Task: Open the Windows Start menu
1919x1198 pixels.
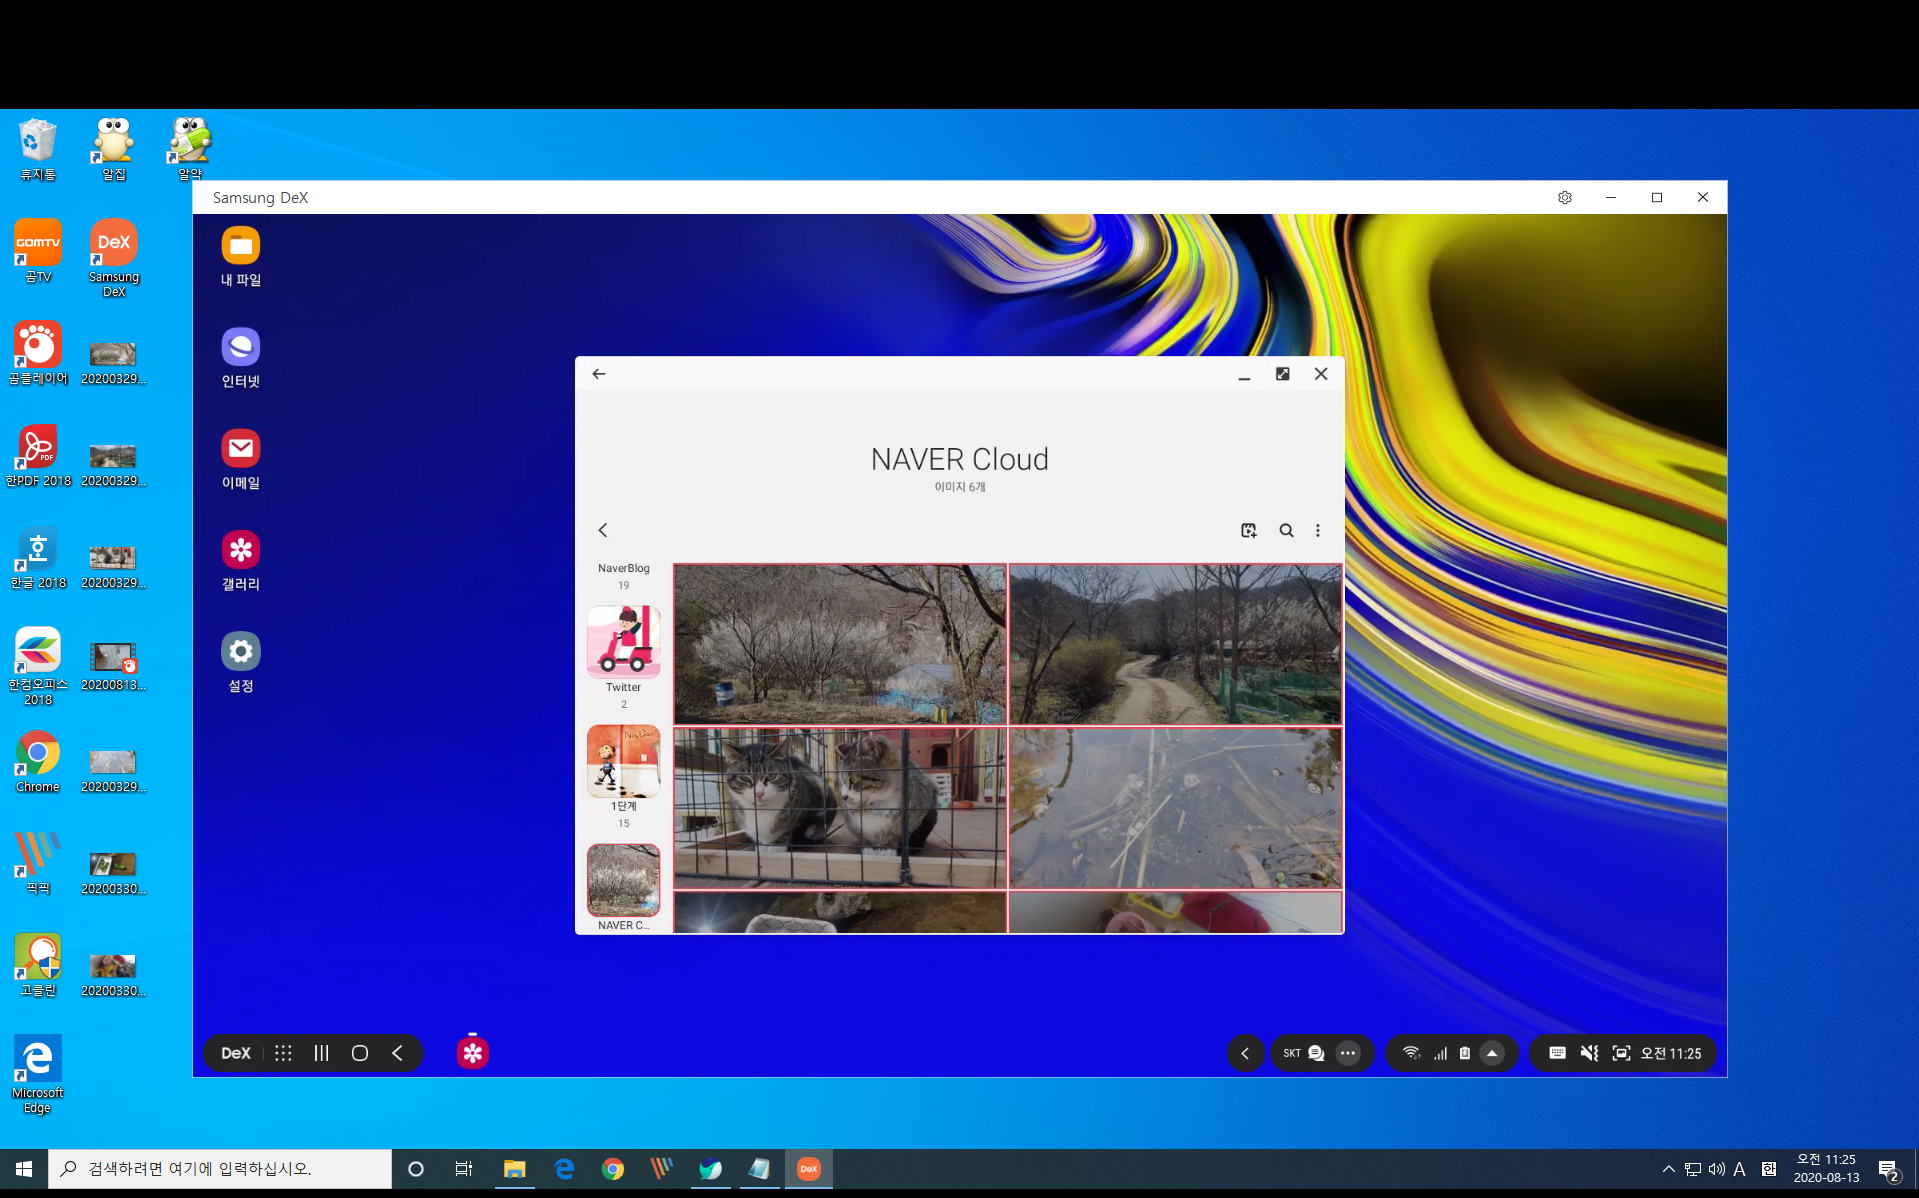Action: coord(24,1168)
